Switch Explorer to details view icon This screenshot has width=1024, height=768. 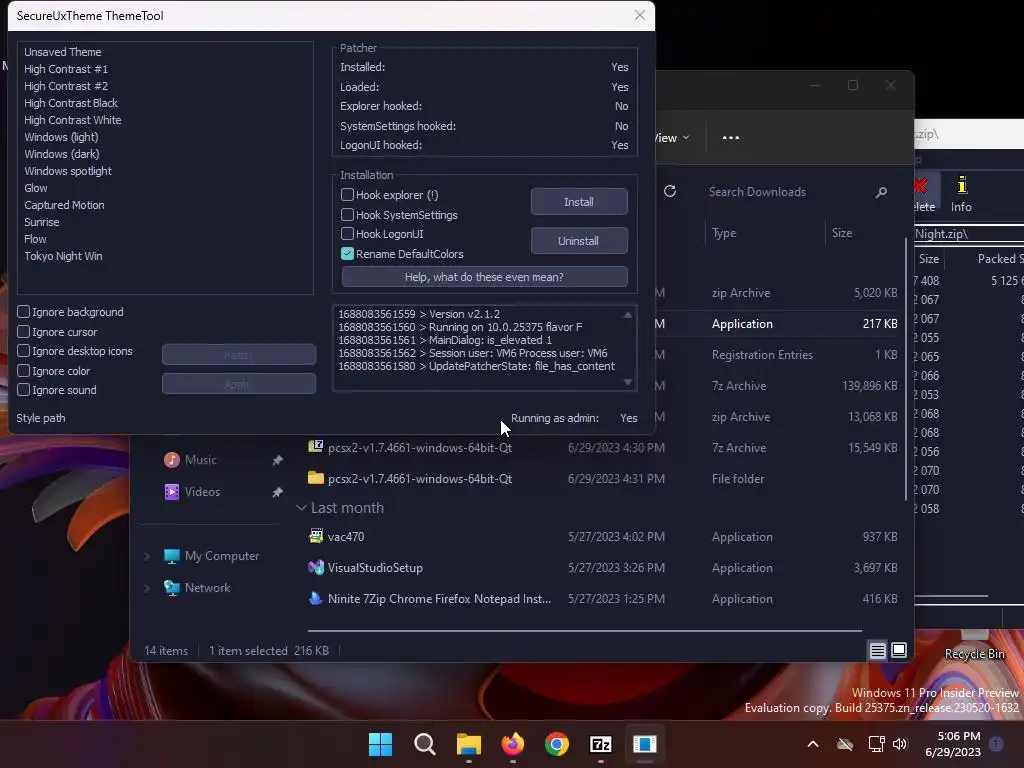coord(878,650)
